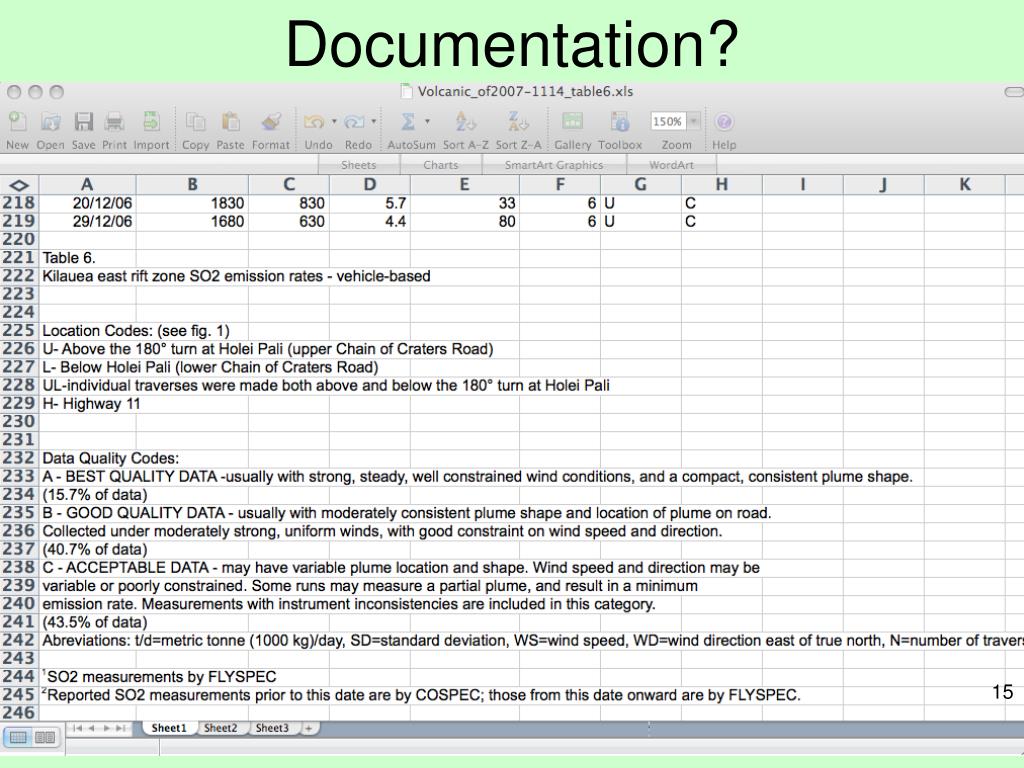Select column K header
Image resolution: width=1024 pixels, height=768 pixels.
pyautogui.click(x=965, y=185)
